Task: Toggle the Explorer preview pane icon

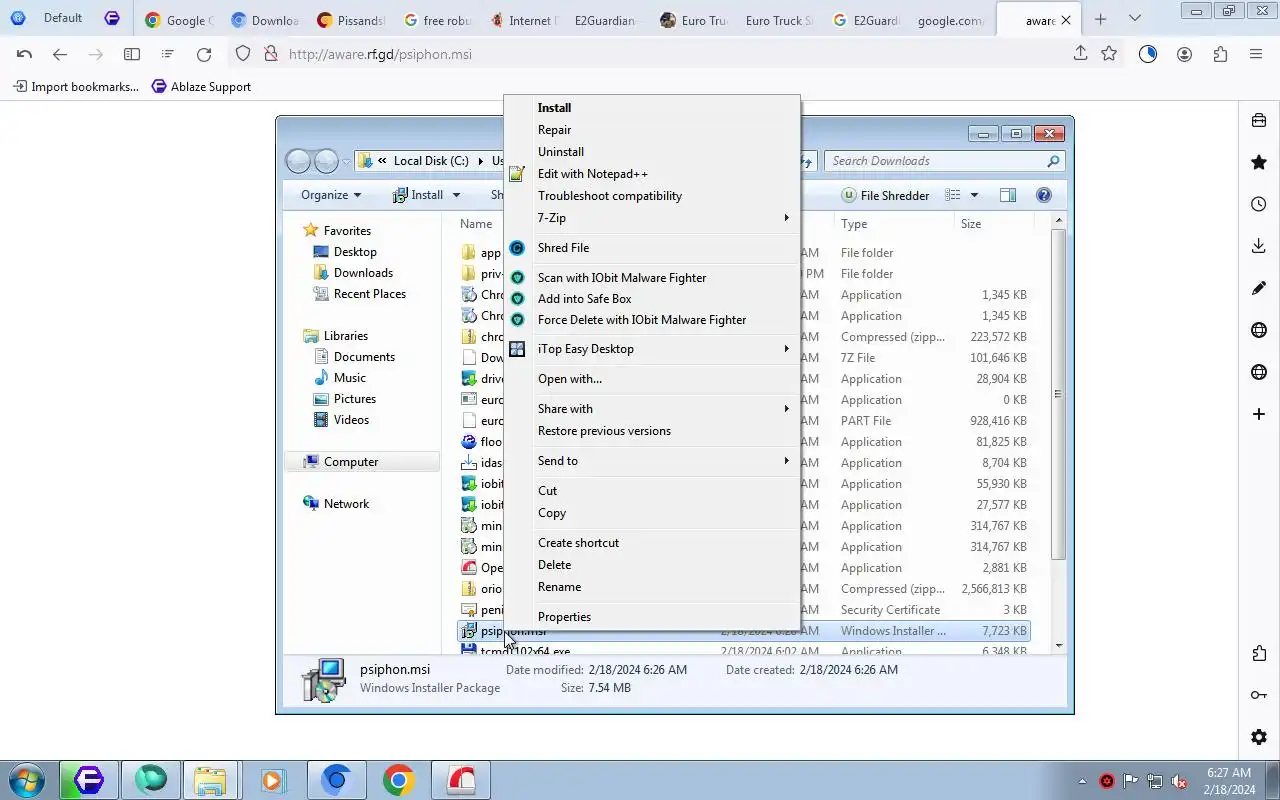Action: point(1007,195)
